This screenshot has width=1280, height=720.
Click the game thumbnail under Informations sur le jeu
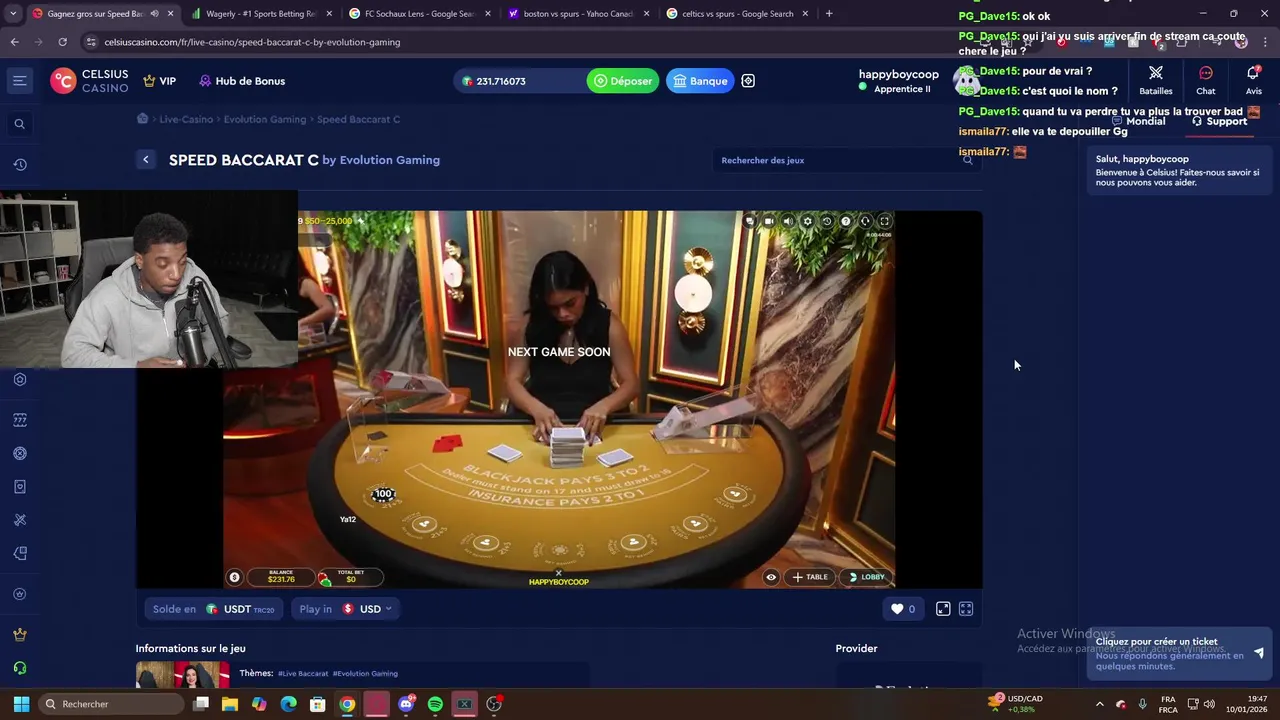click(183, 675)
